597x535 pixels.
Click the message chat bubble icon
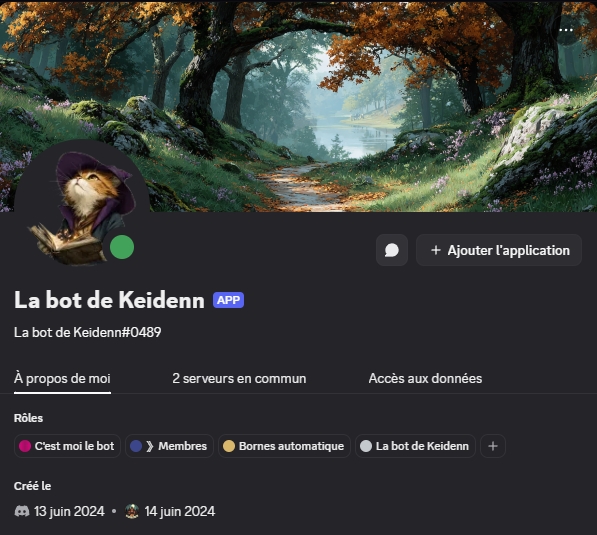point(392,250)
